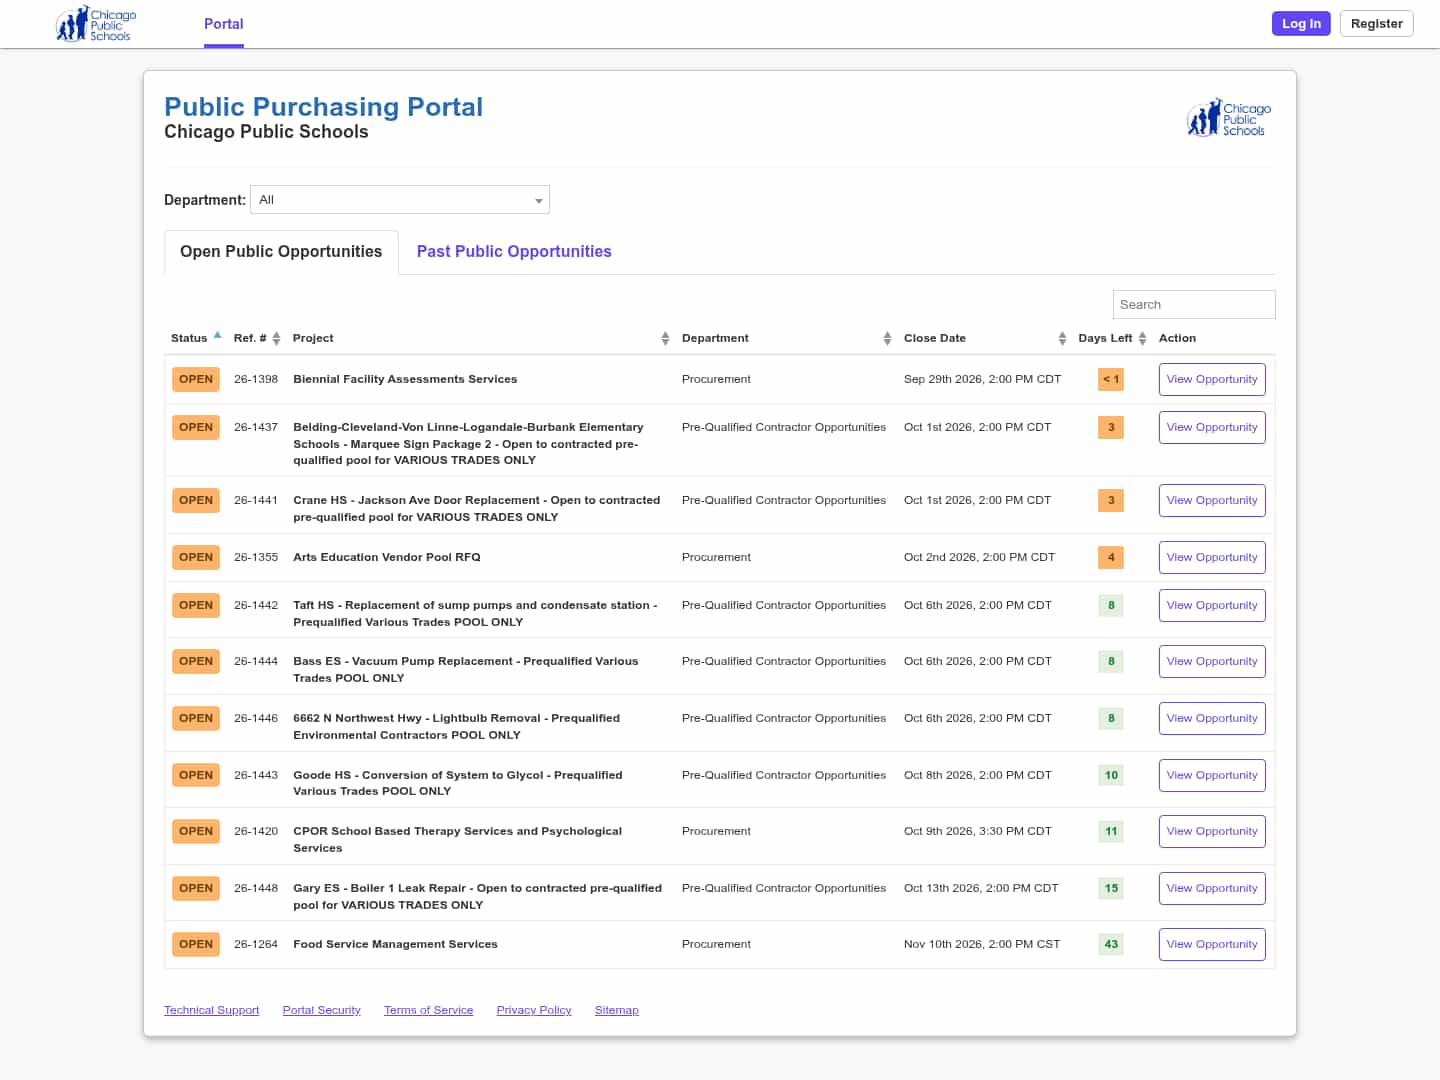This screenshot has height=1080, width=1440.
Task: Click the Log In button
Action: pyautogui.click(x=1301, y=24)
